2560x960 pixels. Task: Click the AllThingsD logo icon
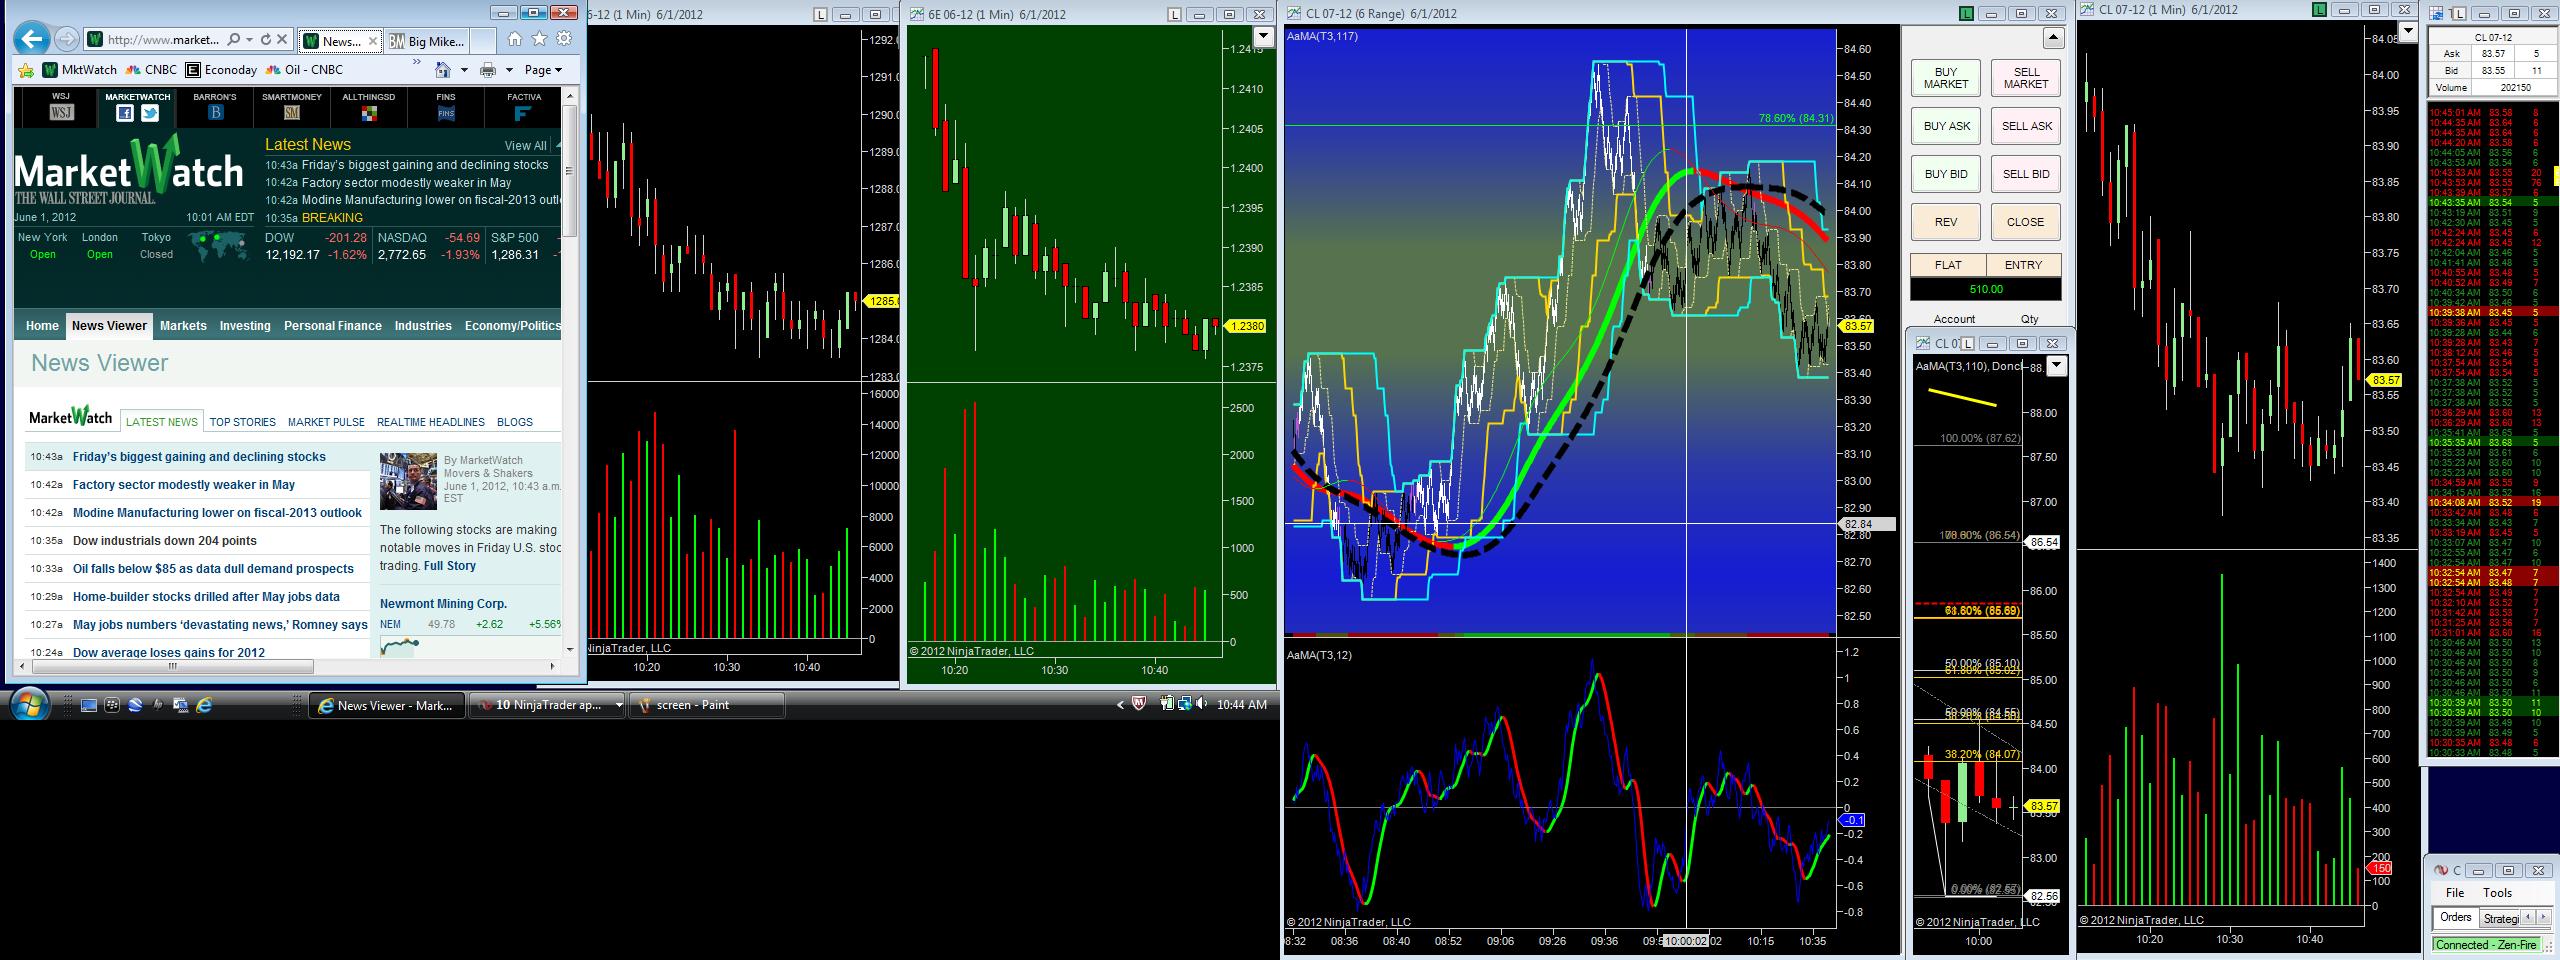[x=369, y=113]
